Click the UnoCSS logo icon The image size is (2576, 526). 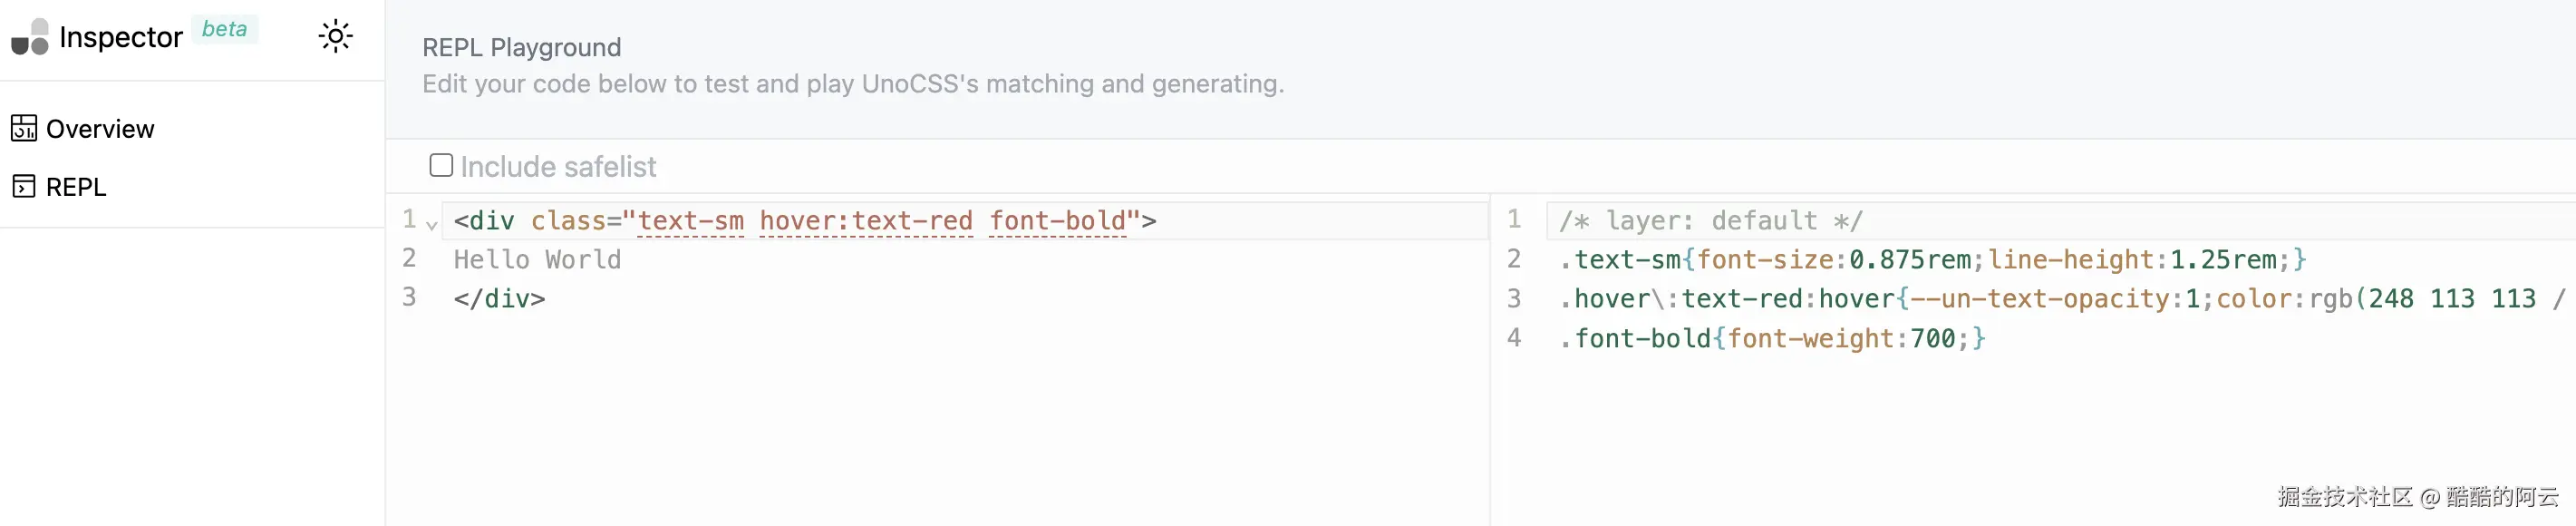point(30,37)
